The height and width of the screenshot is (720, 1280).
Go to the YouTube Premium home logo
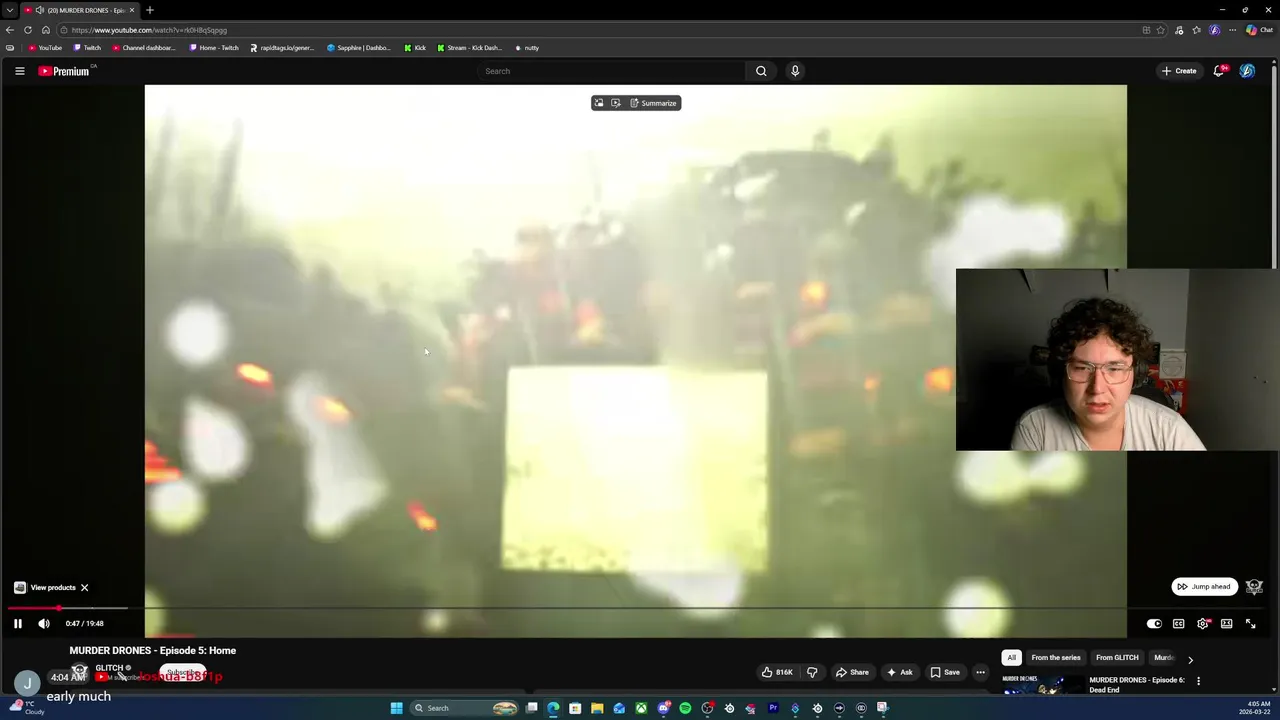[x=64, y=71]
